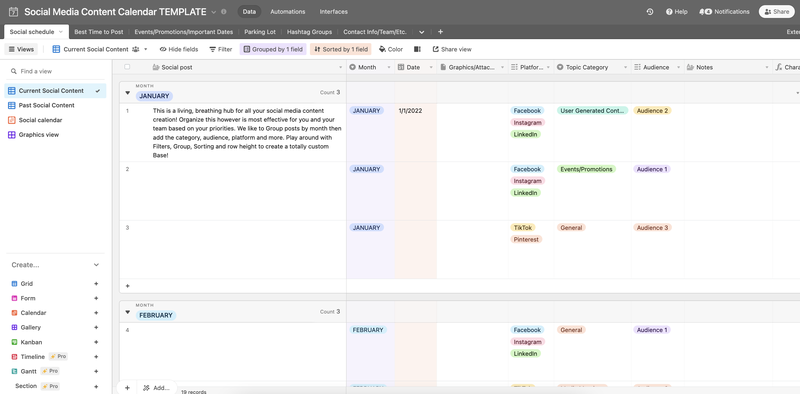800x394 pixels.
Task: Add a record using bottom plus button
Action: pos(127,388)
